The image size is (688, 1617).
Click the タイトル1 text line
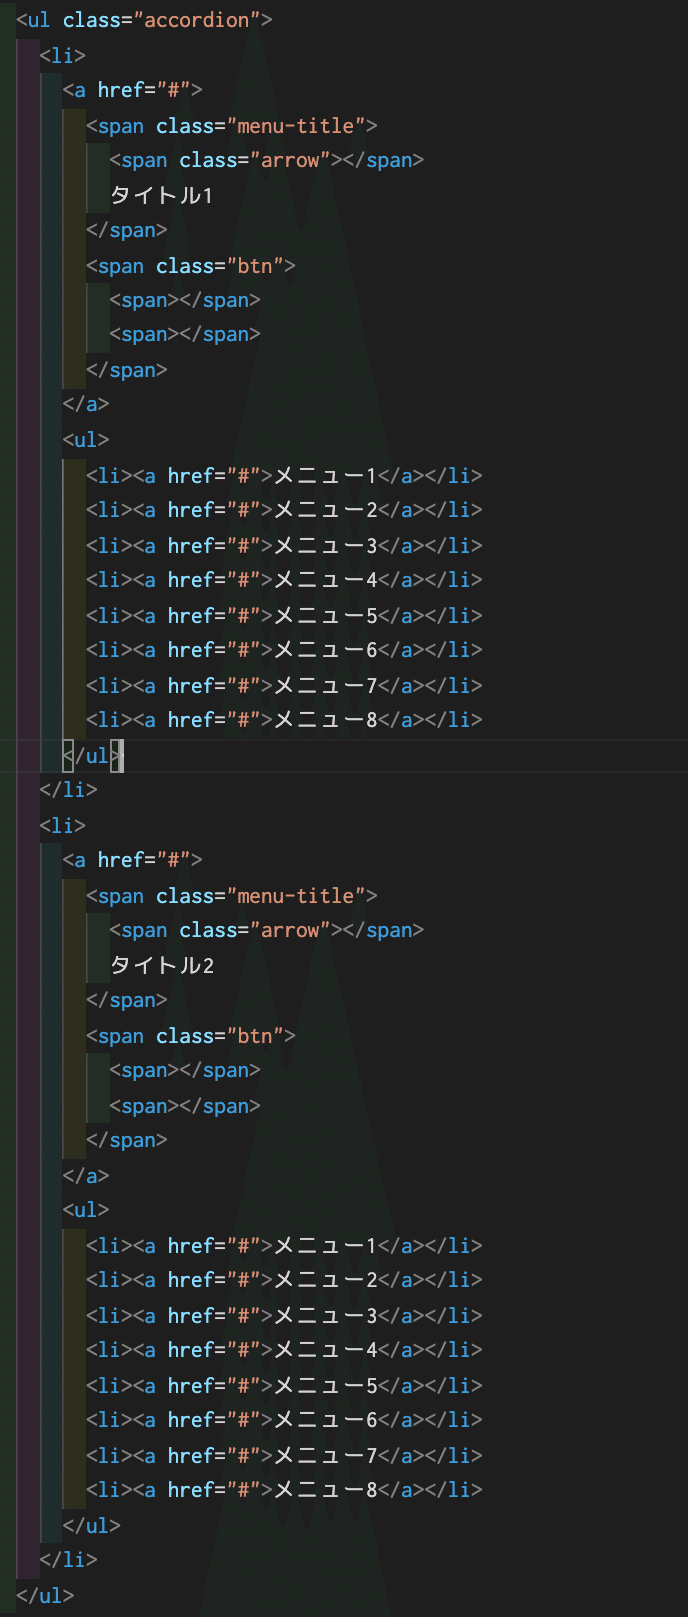tap(161, 195)
